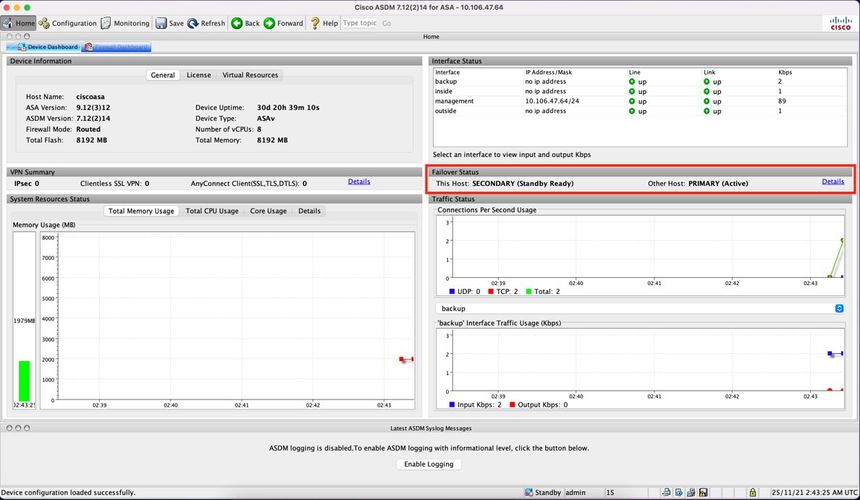The width and height of the screenshot is (860, 500).
Task: Click the lock icon in status bar
Action: point(753,492)
